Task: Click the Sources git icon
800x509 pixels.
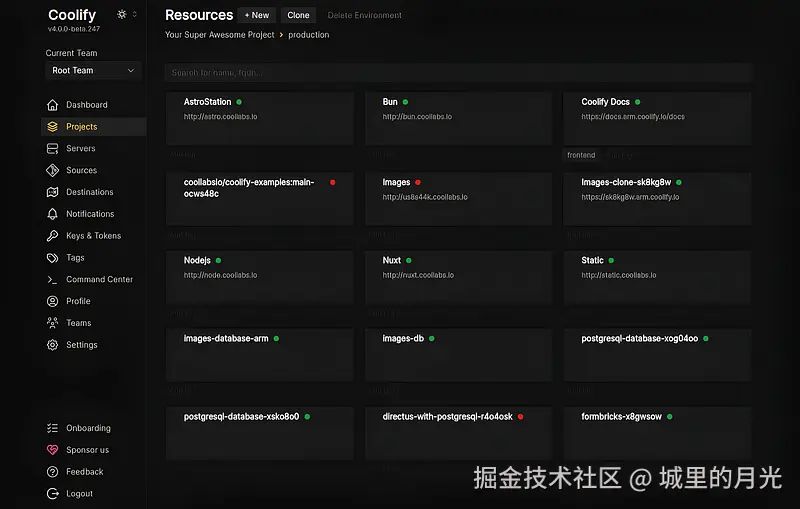Action: pyautogui.click(x=53, y=170)
